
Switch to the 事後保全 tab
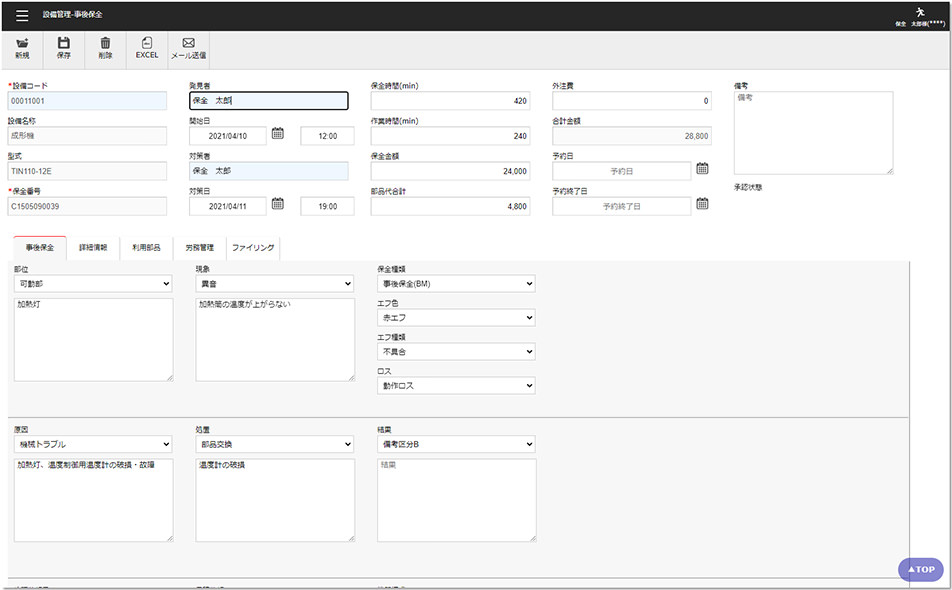tap(40, 248)
